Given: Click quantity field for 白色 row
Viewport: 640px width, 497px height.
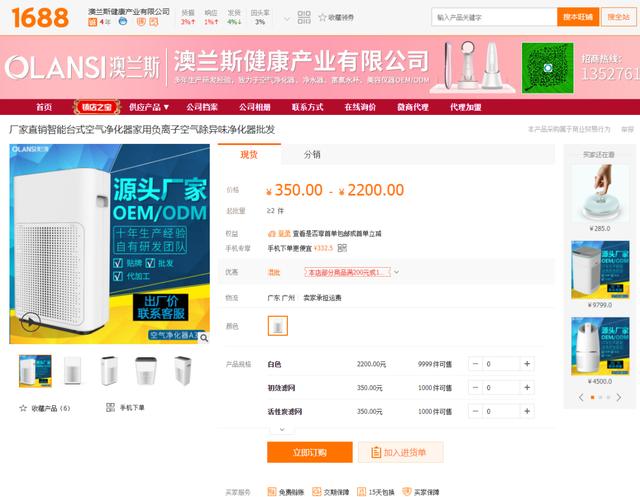Looking at the screenshot, I should (501, 364).
